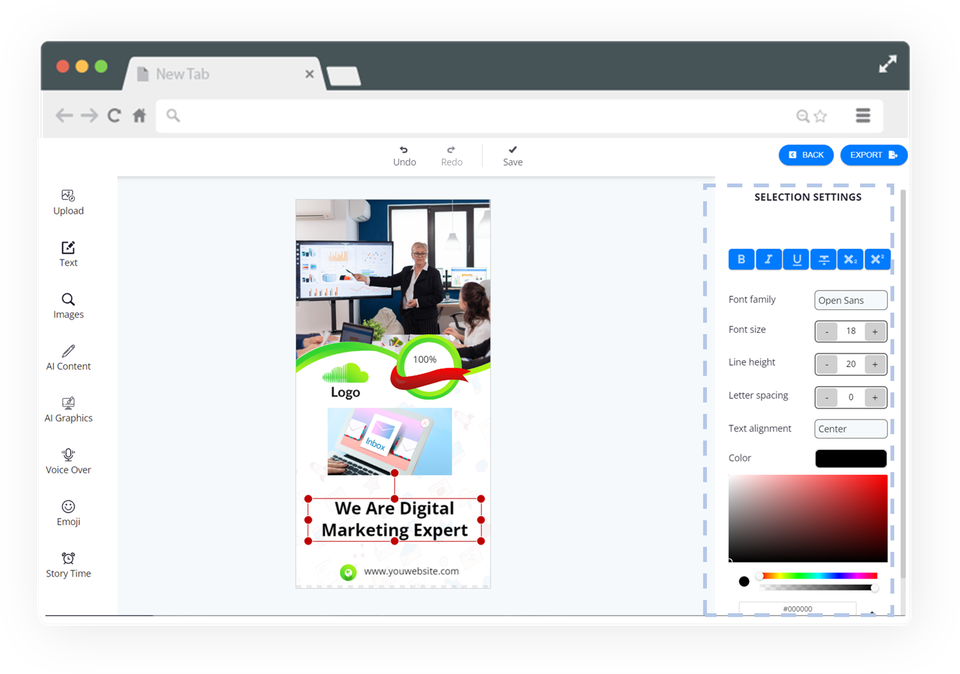Click the EXPORT button

pos(874,155)
